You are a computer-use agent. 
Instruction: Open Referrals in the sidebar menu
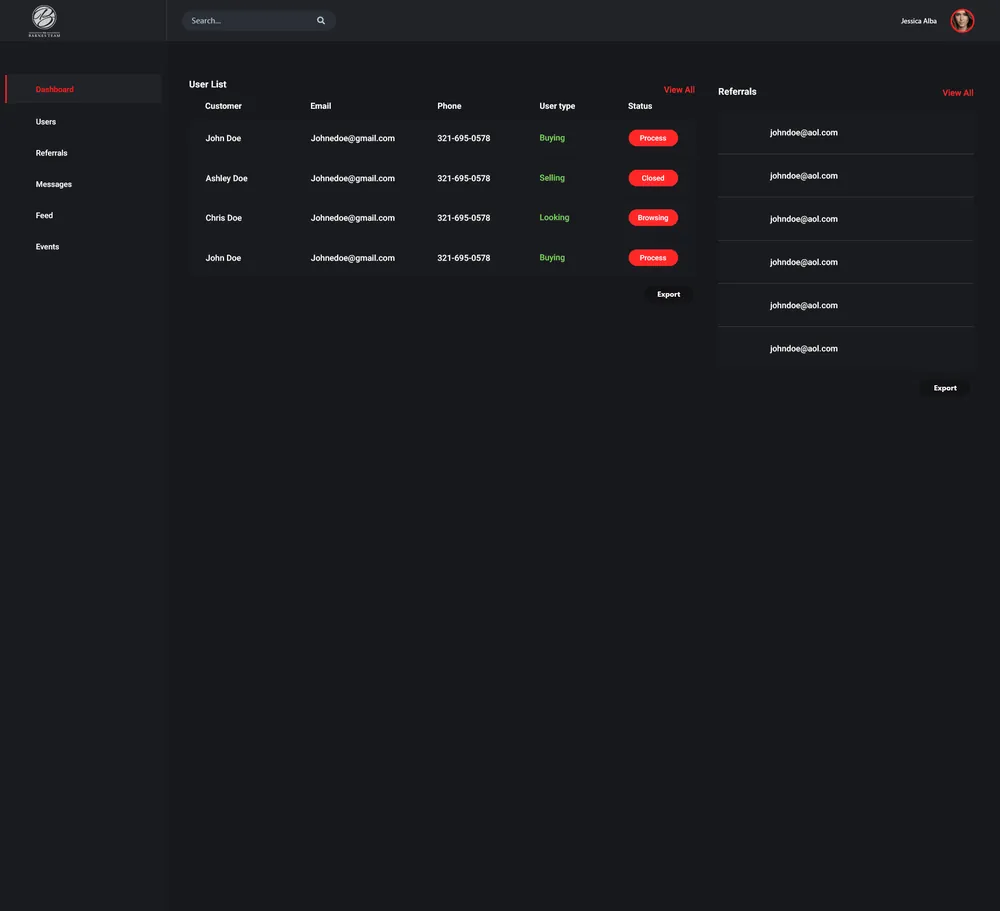tap(52, 153)
